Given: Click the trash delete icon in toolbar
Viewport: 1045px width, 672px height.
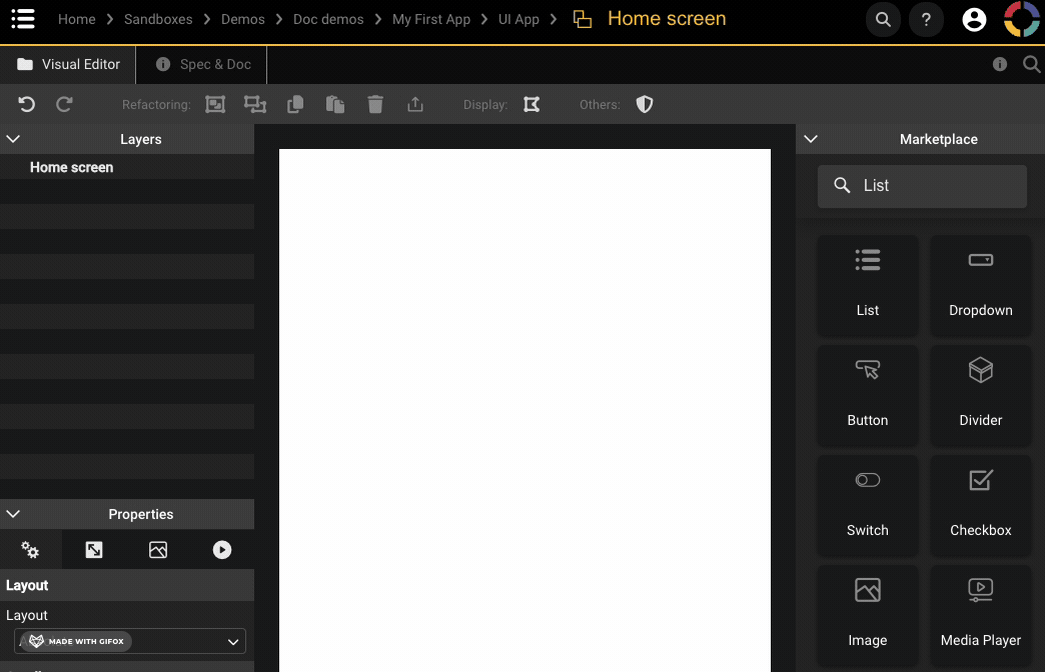Looking at the screenshot, I should coord(375,104).
